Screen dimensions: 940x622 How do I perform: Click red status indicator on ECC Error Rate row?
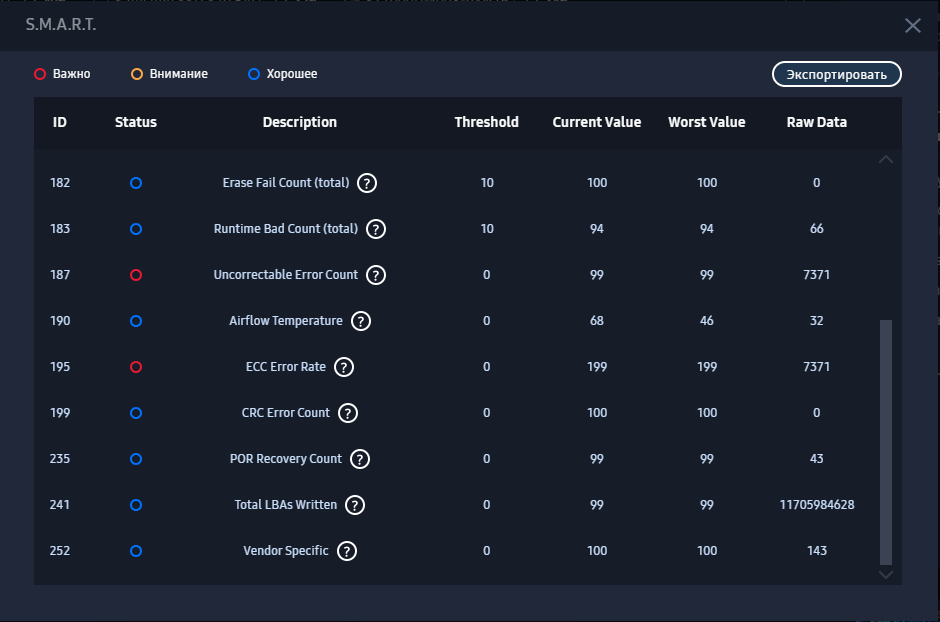point(136,367)
